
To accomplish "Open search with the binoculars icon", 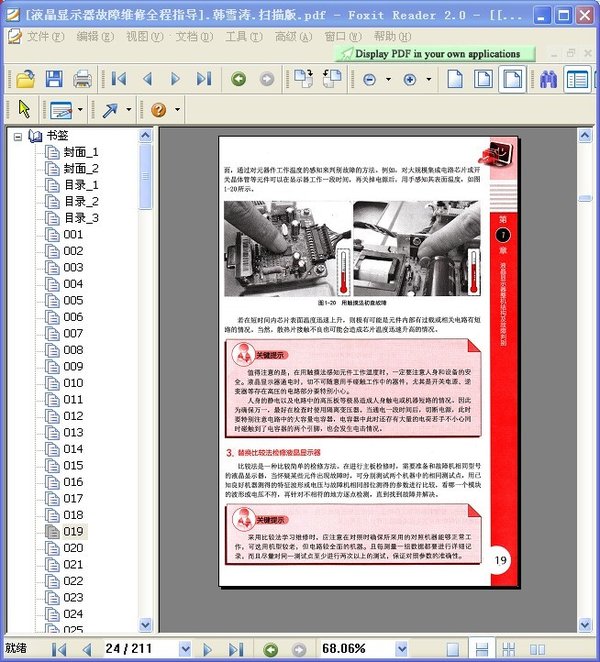I will point(548,79).
